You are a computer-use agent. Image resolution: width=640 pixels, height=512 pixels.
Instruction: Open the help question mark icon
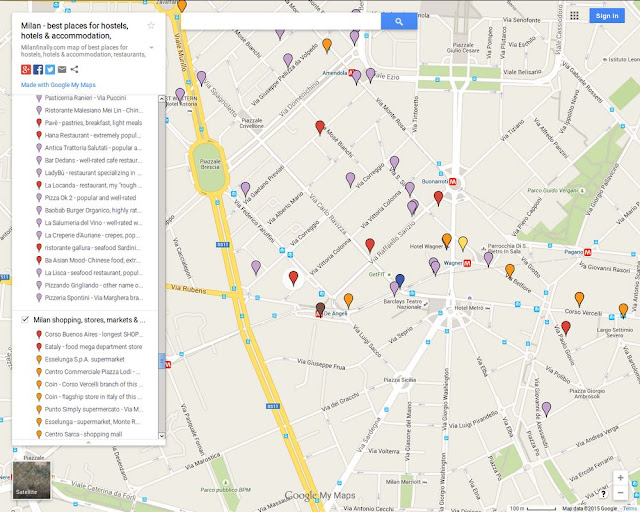[x=603, y=494]
